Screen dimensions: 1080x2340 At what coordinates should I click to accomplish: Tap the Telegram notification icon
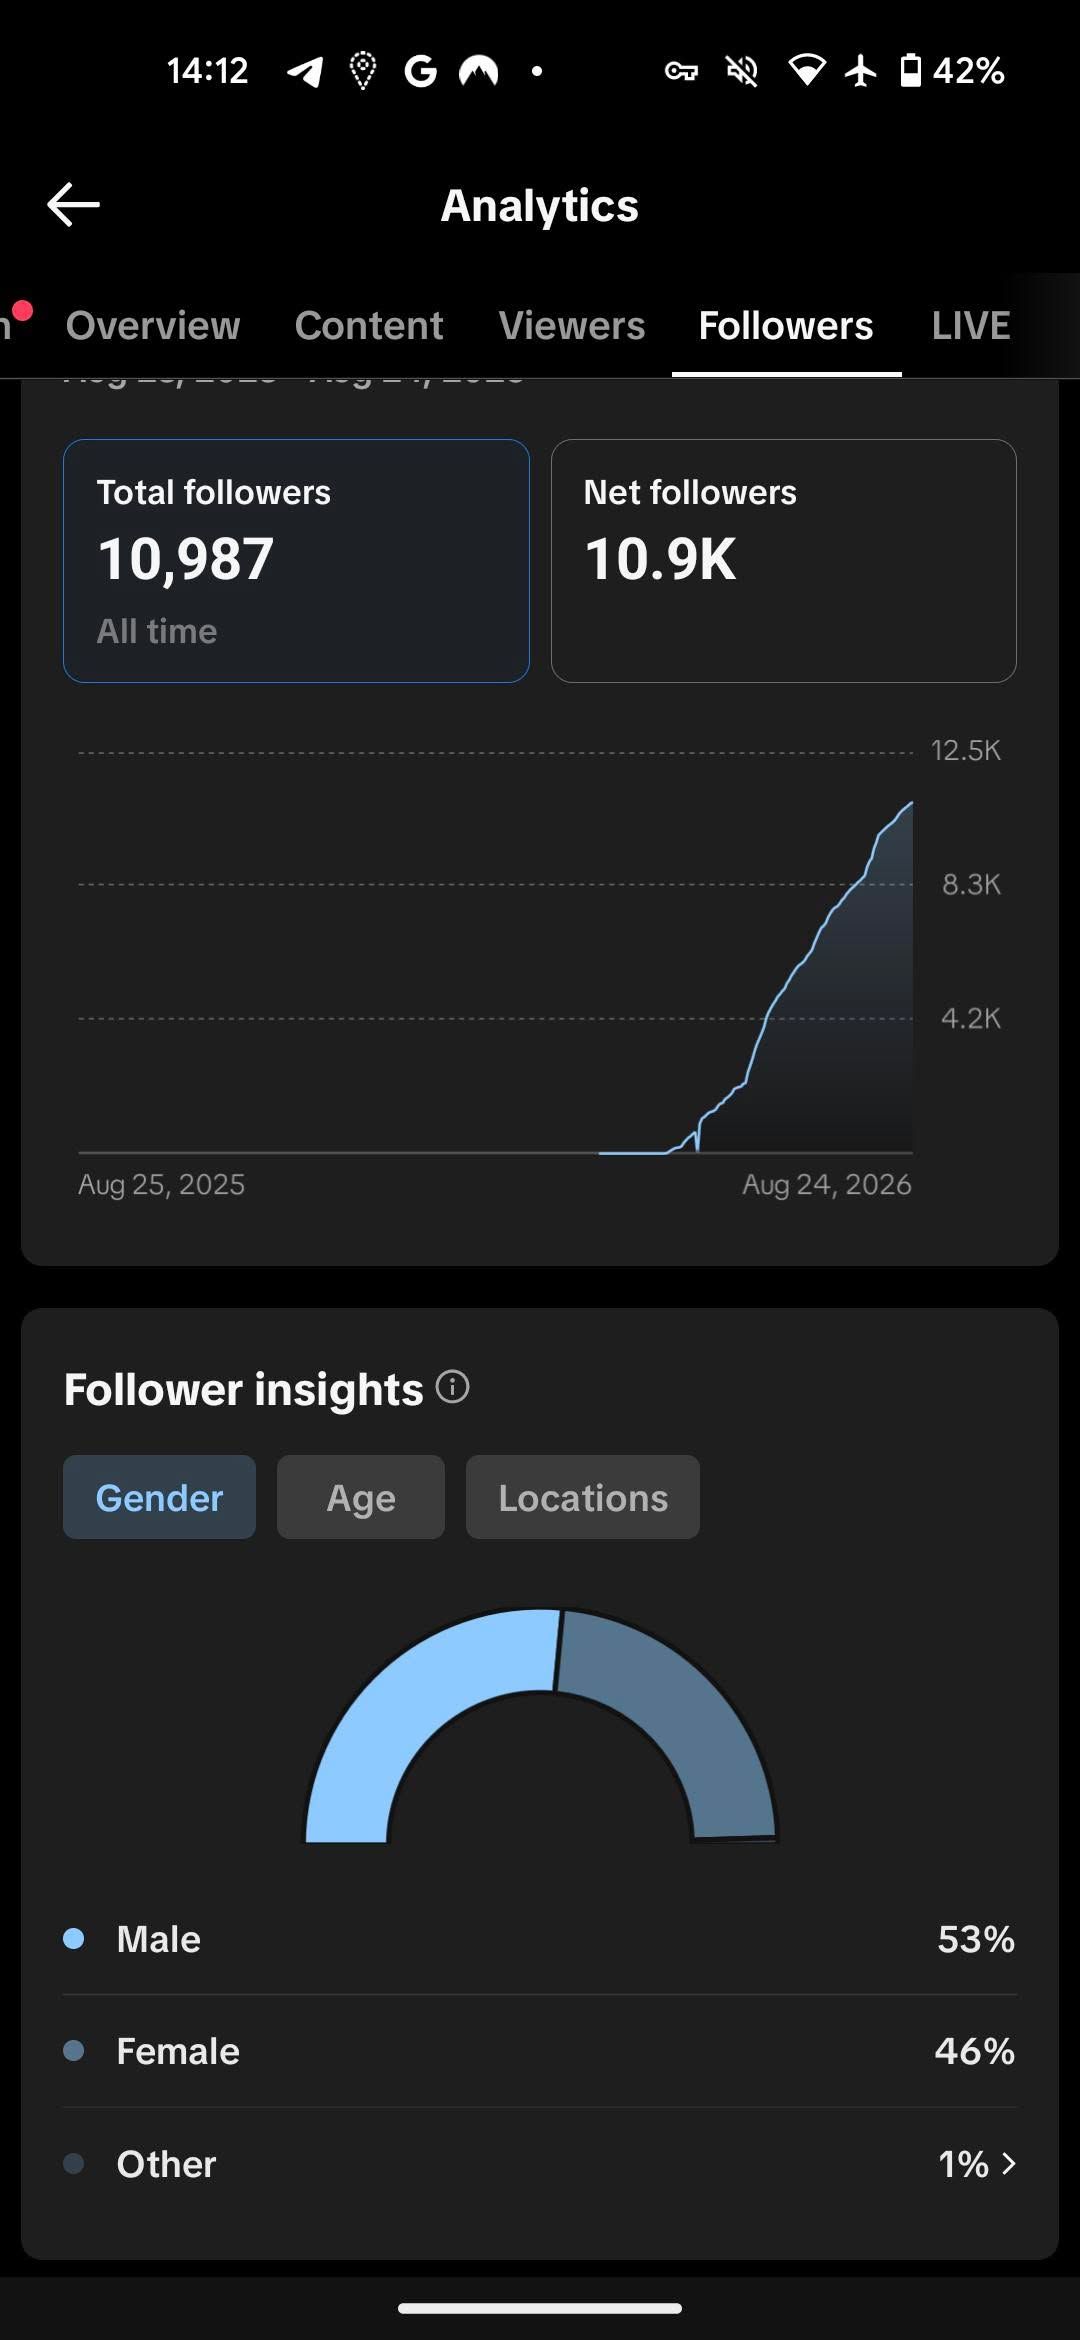[x=305, y=71]
